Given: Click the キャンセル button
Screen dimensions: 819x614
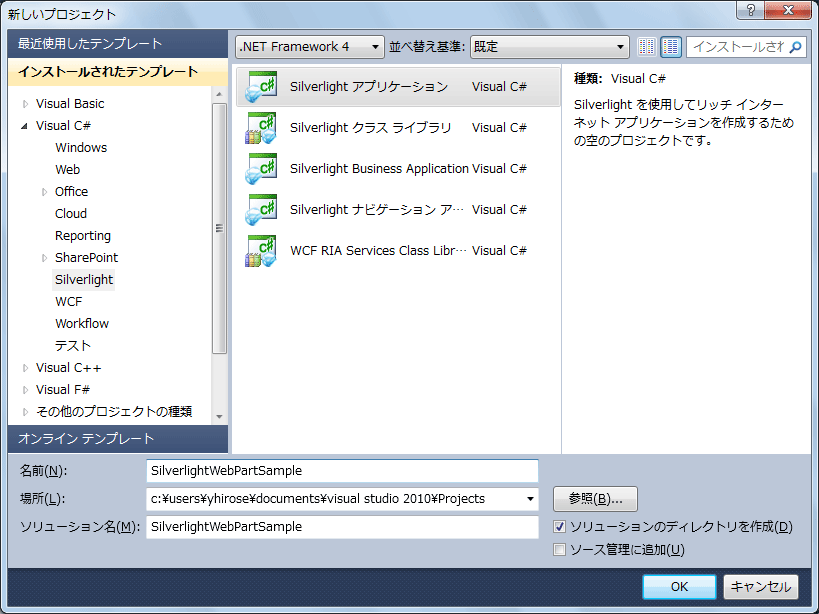Looking at the screenshot, I should (760, 587).
